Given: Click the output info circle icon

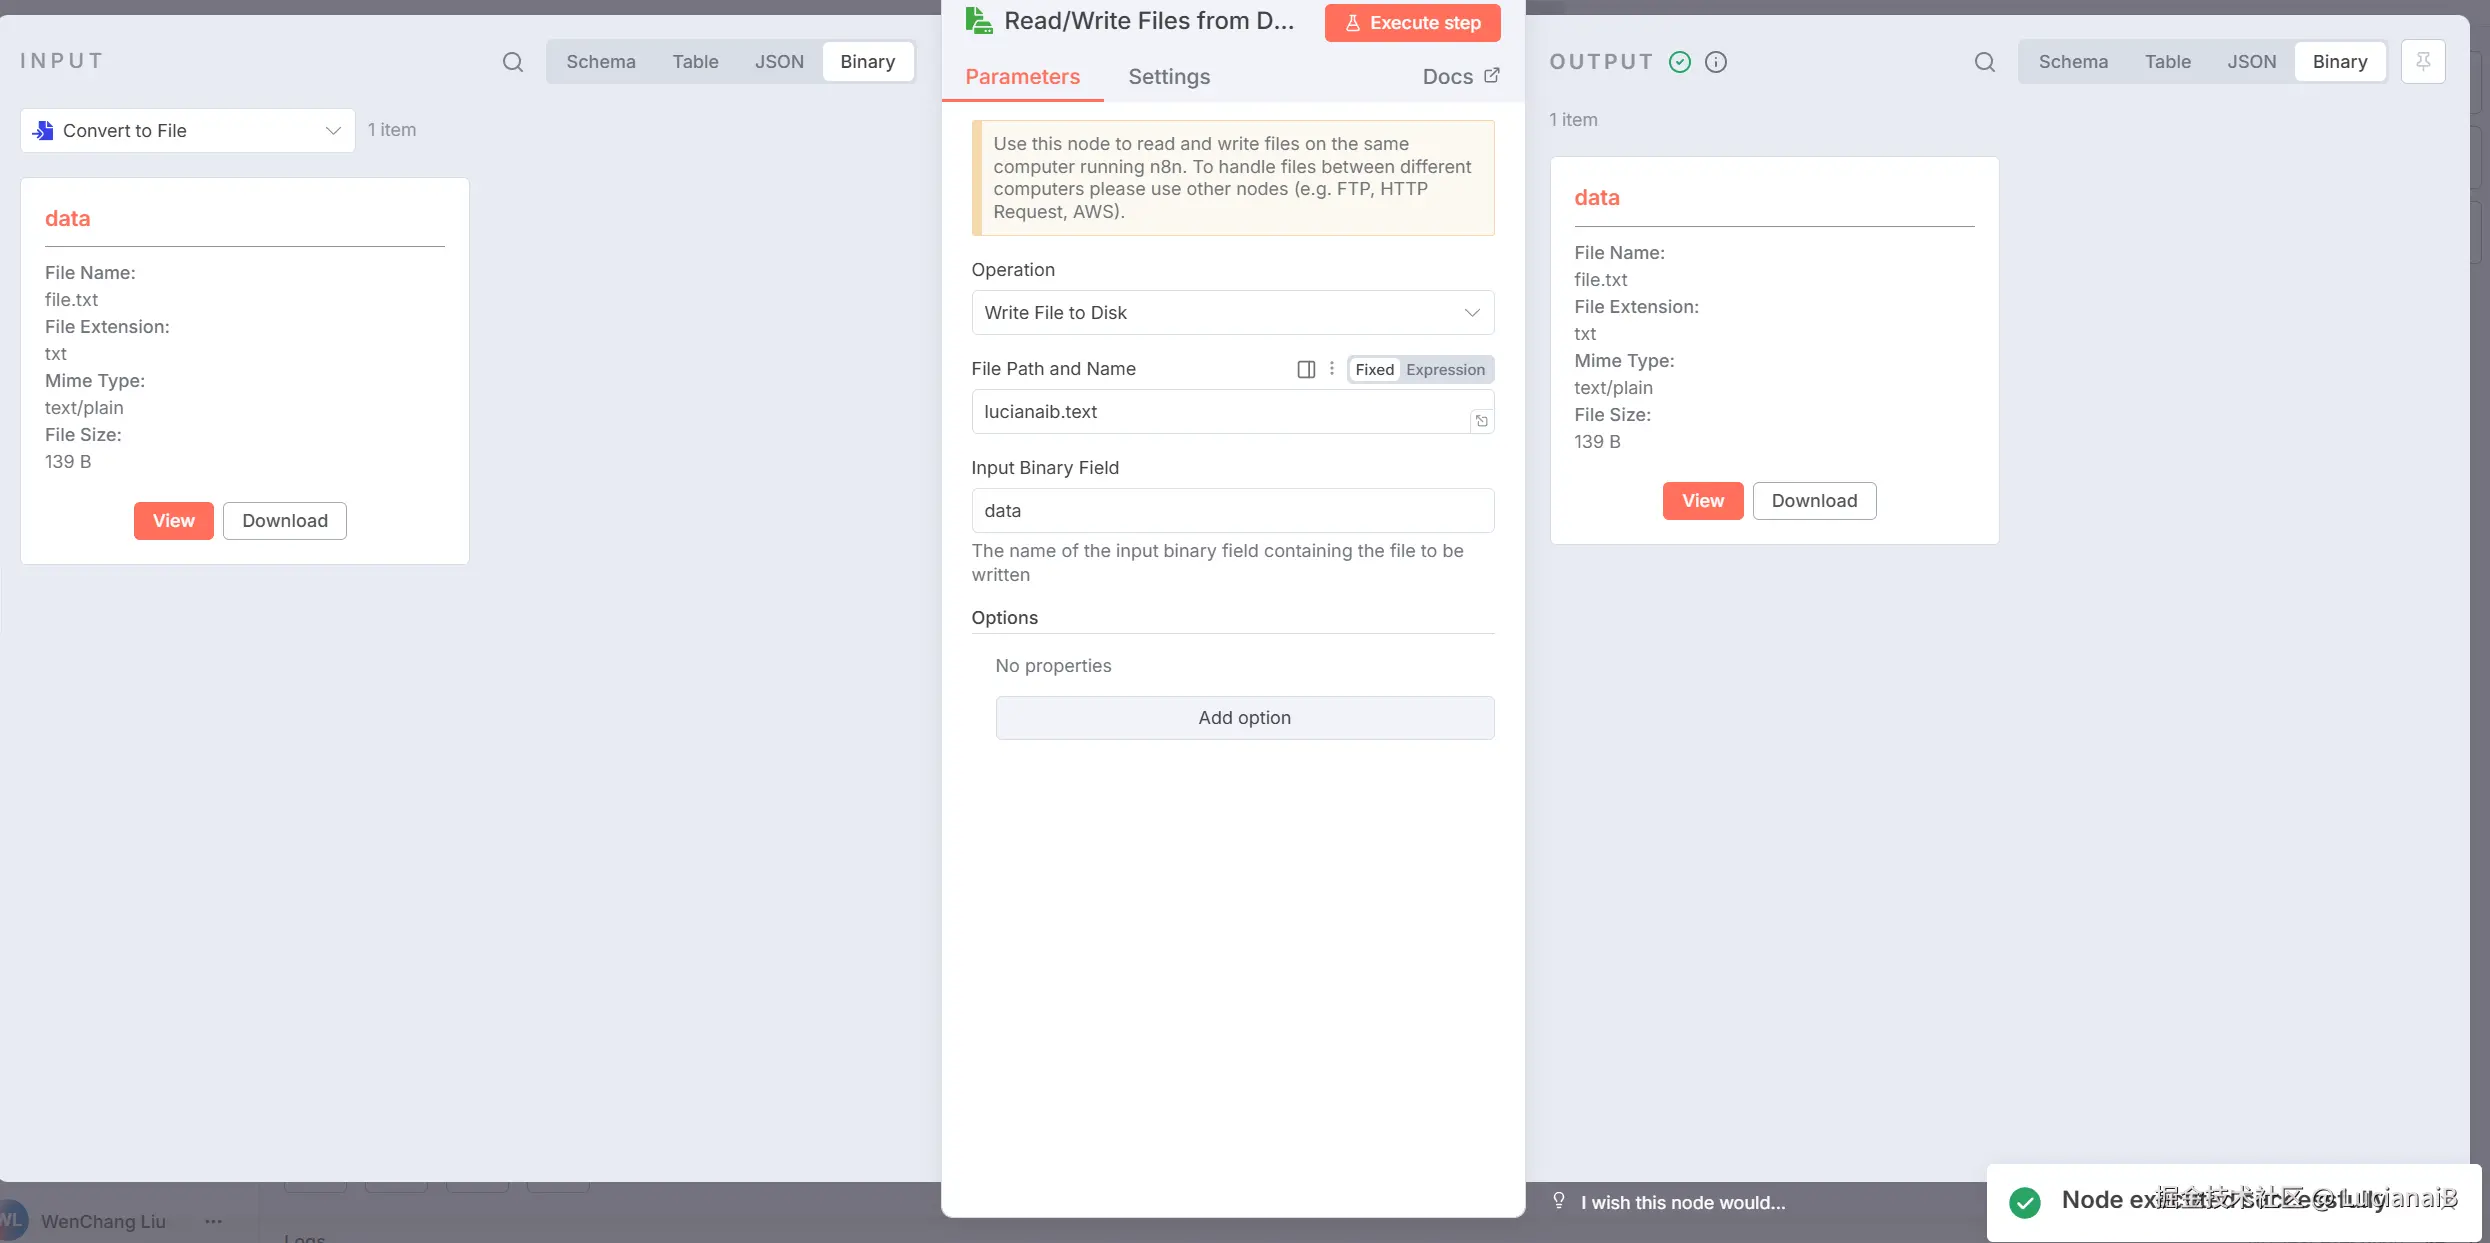Looking at the screenshot, I should tap(1716, 62).
